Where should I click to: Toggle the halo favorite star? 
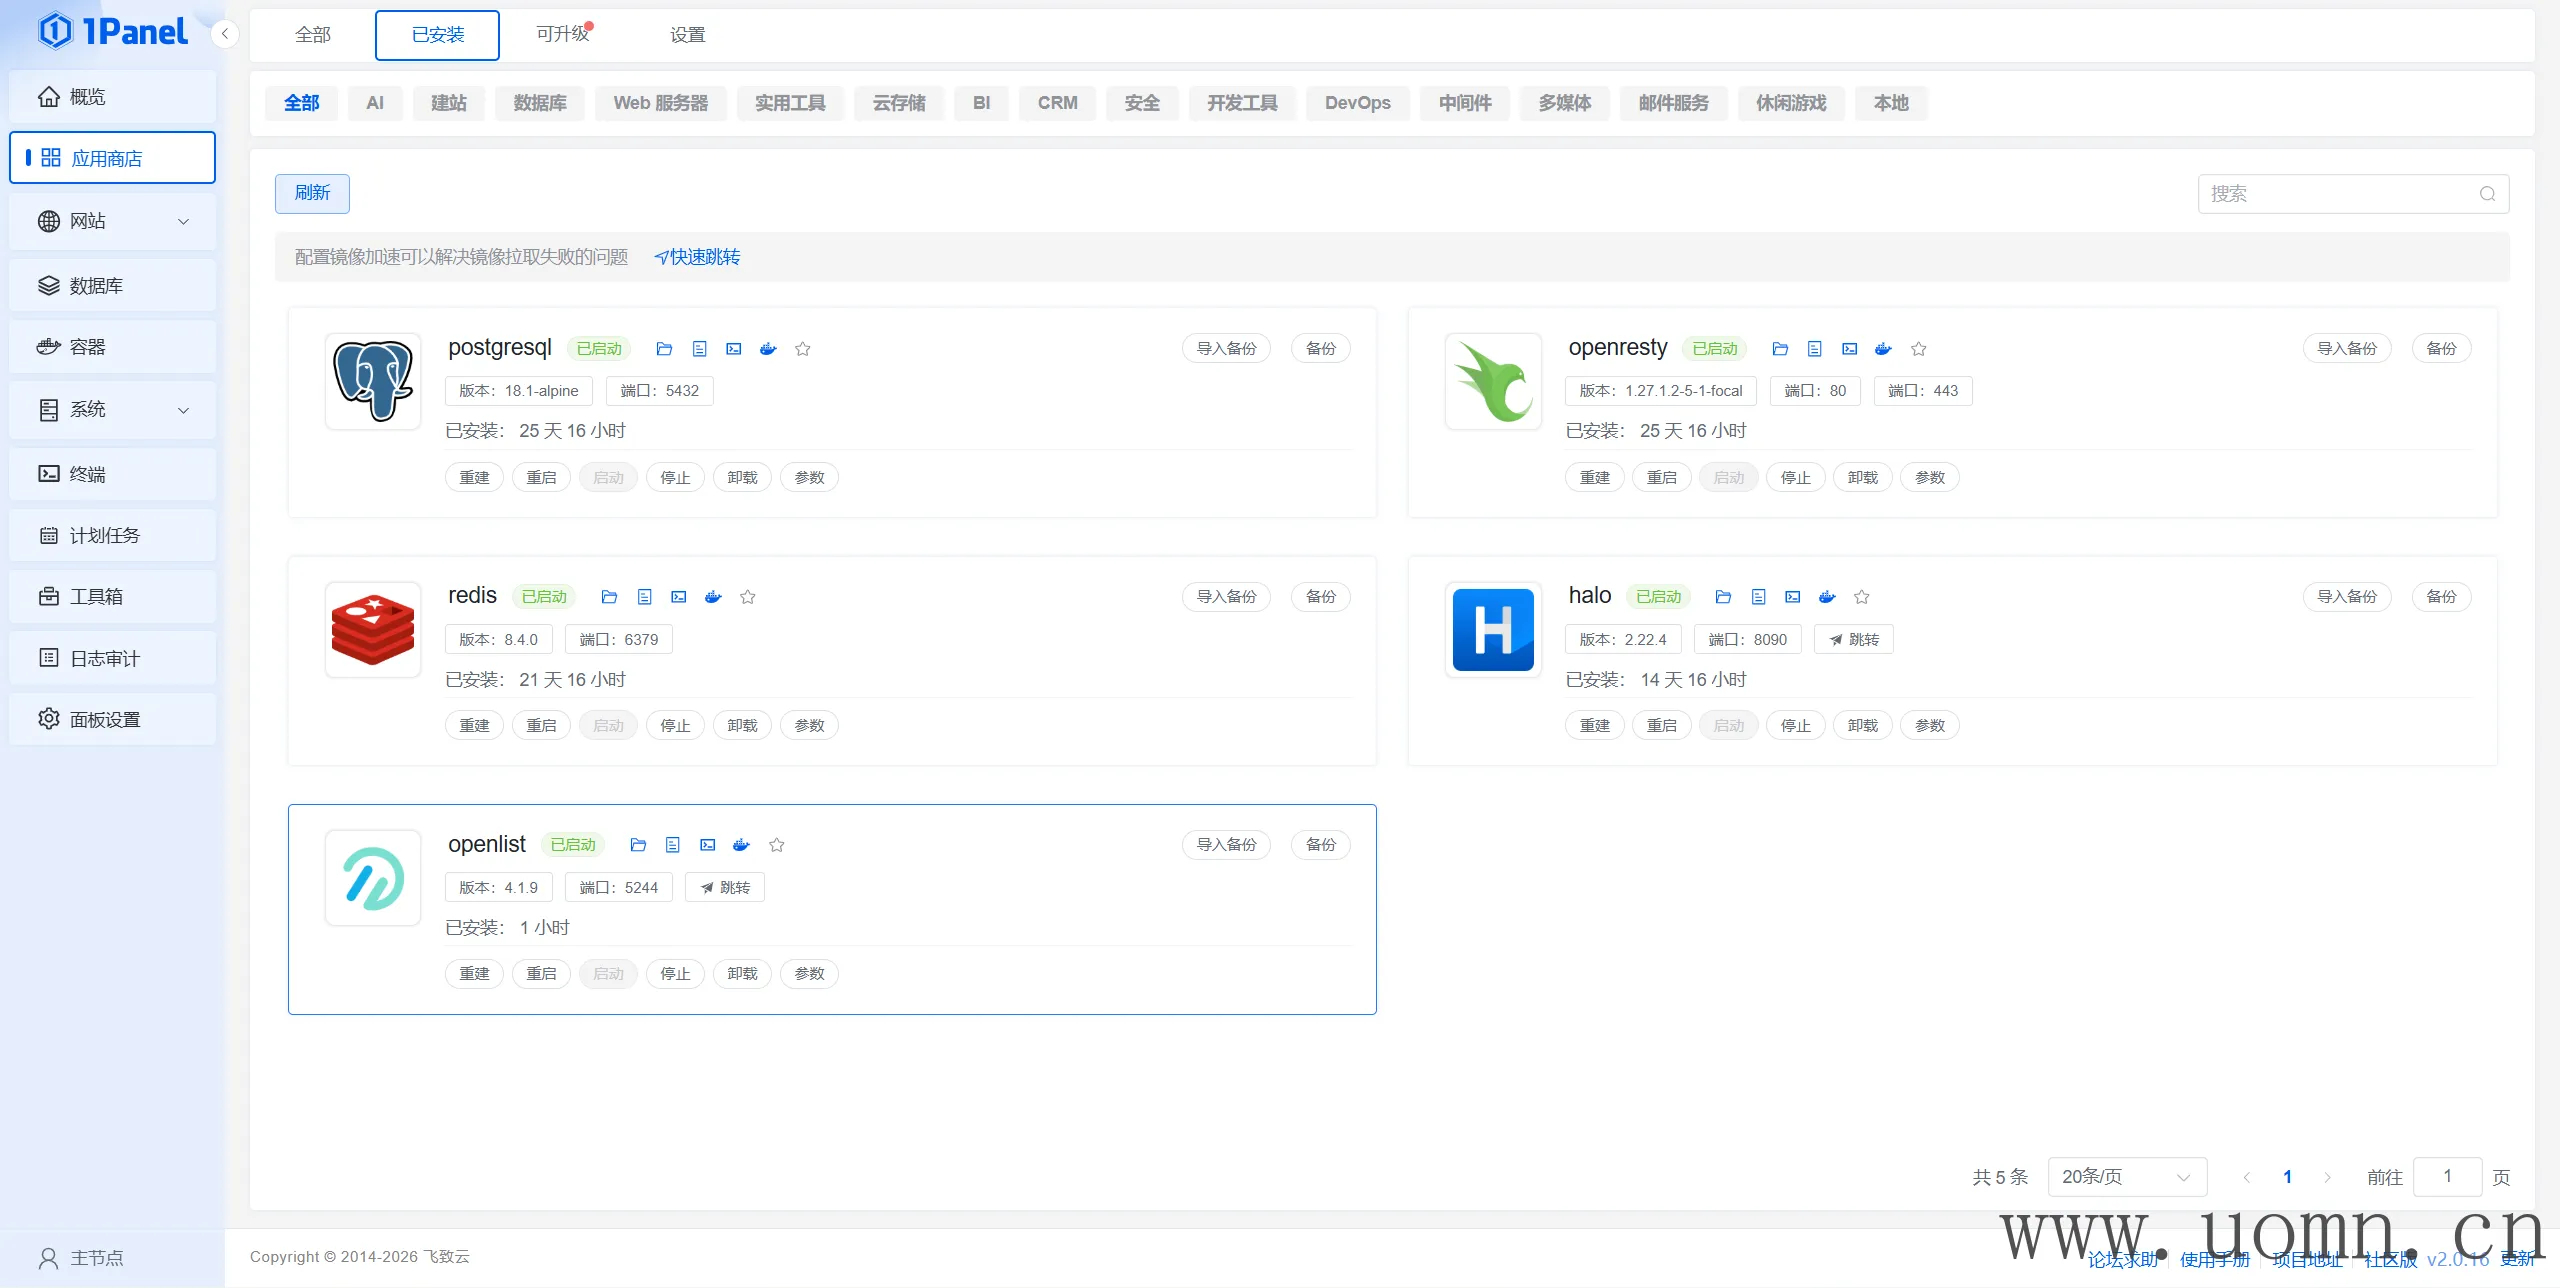pyautogui.click(x=1861, y=597)
